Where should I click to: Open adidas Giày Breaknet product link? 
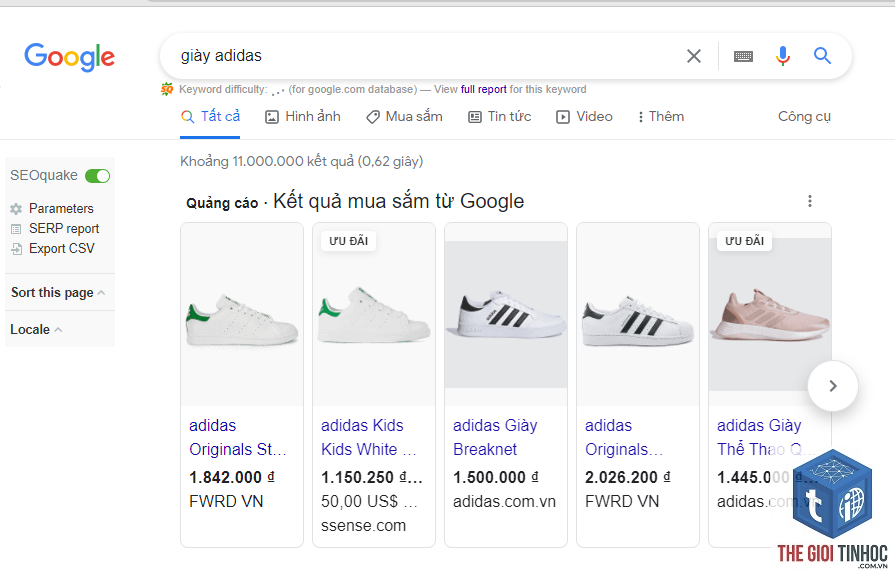[x=495, y=437]
